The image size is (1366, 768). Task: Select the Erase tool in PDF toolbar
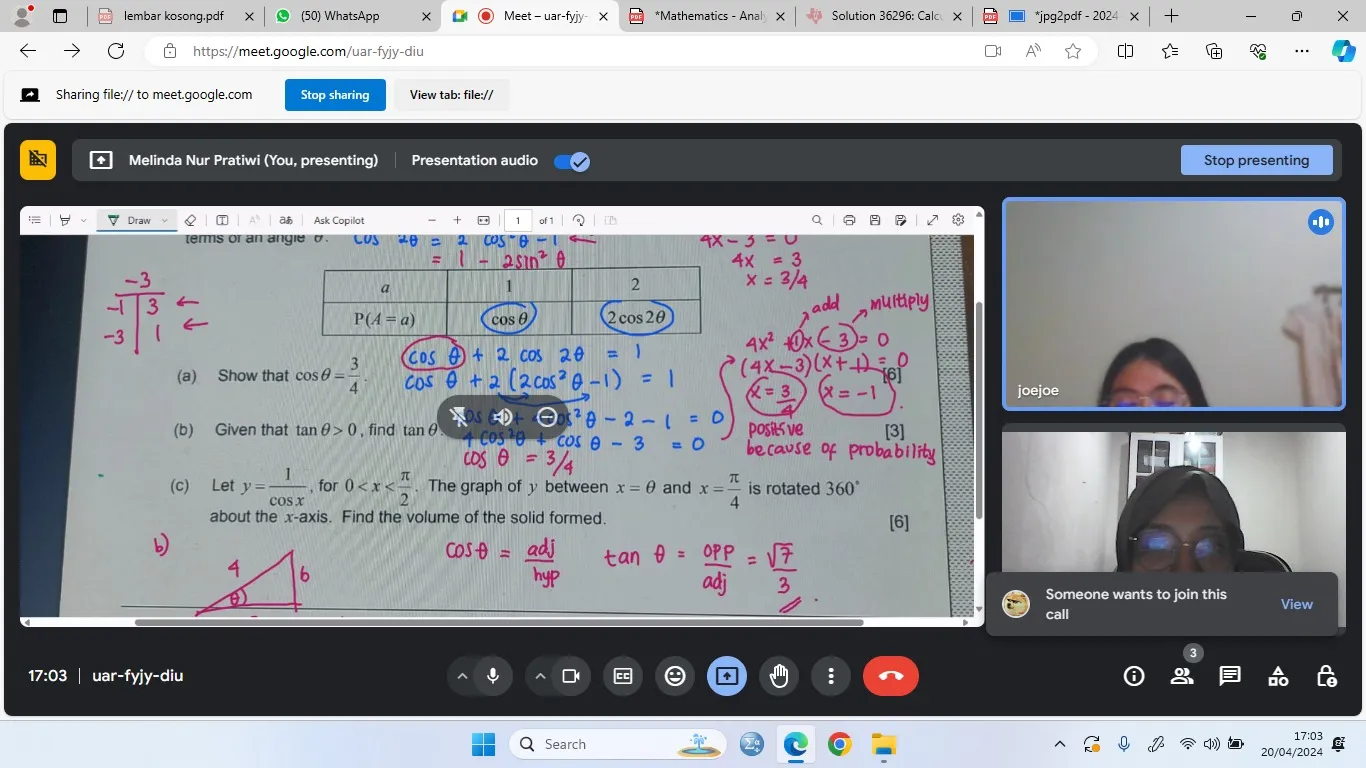coord(190,220)
